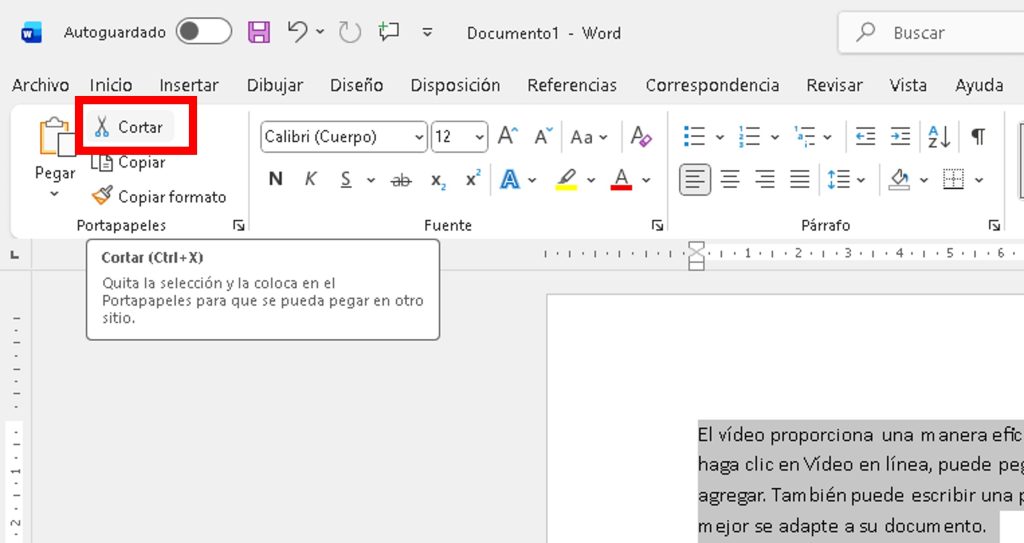Toggle italic formatting with K button
Screen dimensions: 1024x543
coord(311,180)
